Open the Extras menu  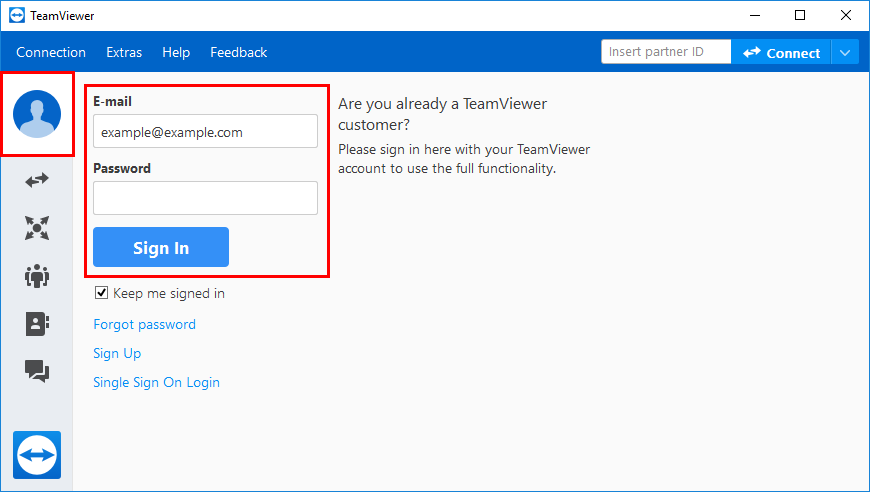(124, 52)
